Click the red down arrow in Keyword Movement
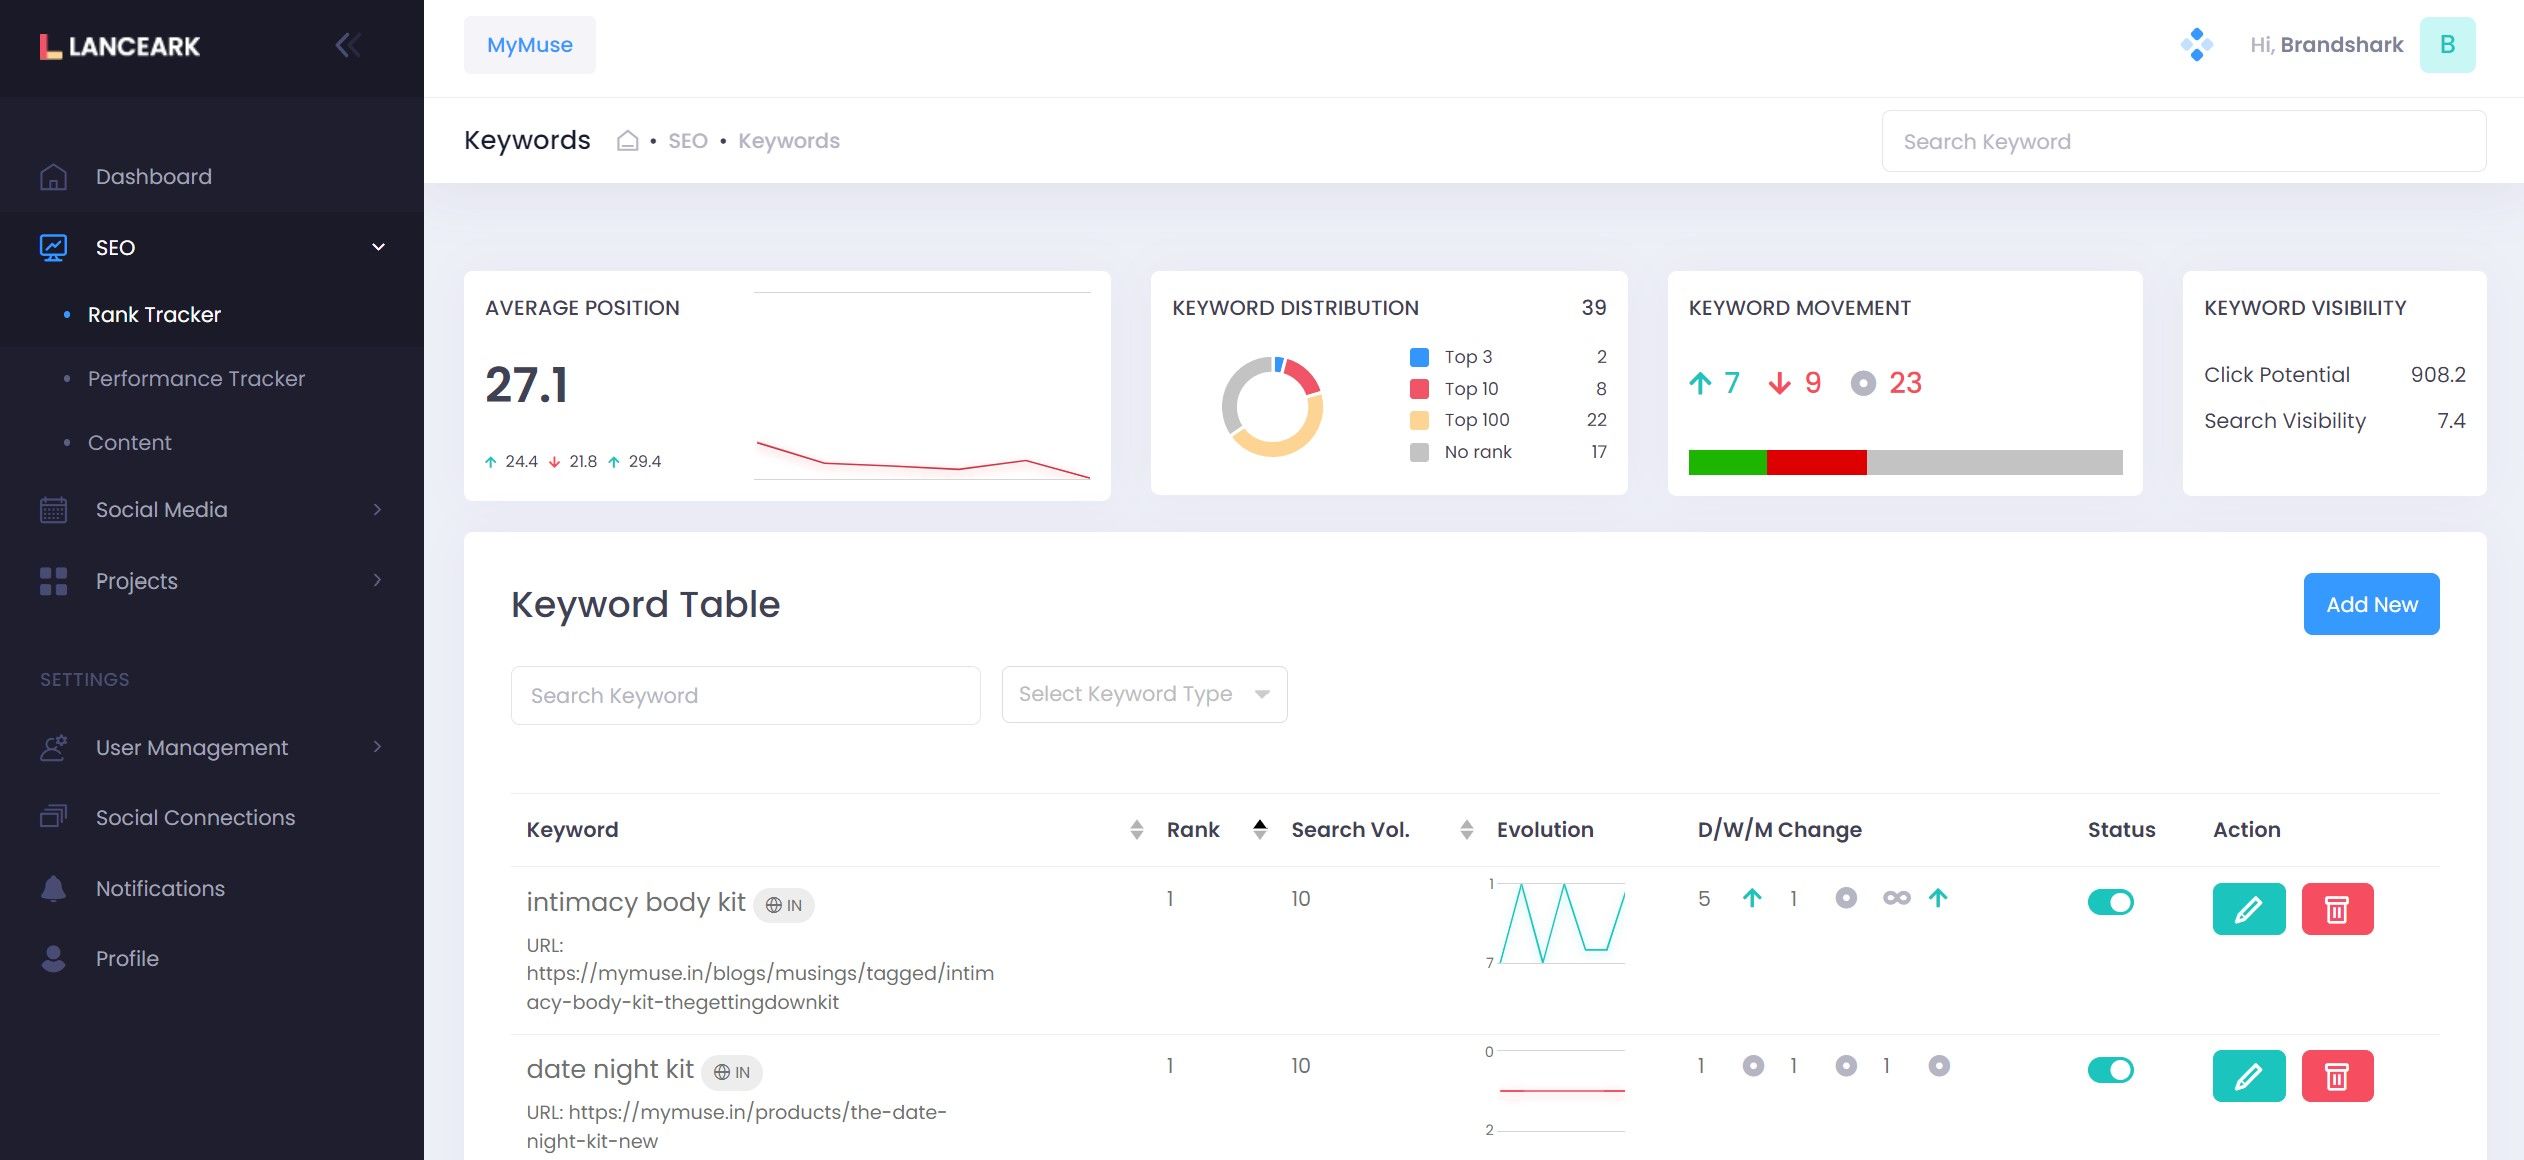This screenshot has width=2524, height=1160. [1780, 383]
